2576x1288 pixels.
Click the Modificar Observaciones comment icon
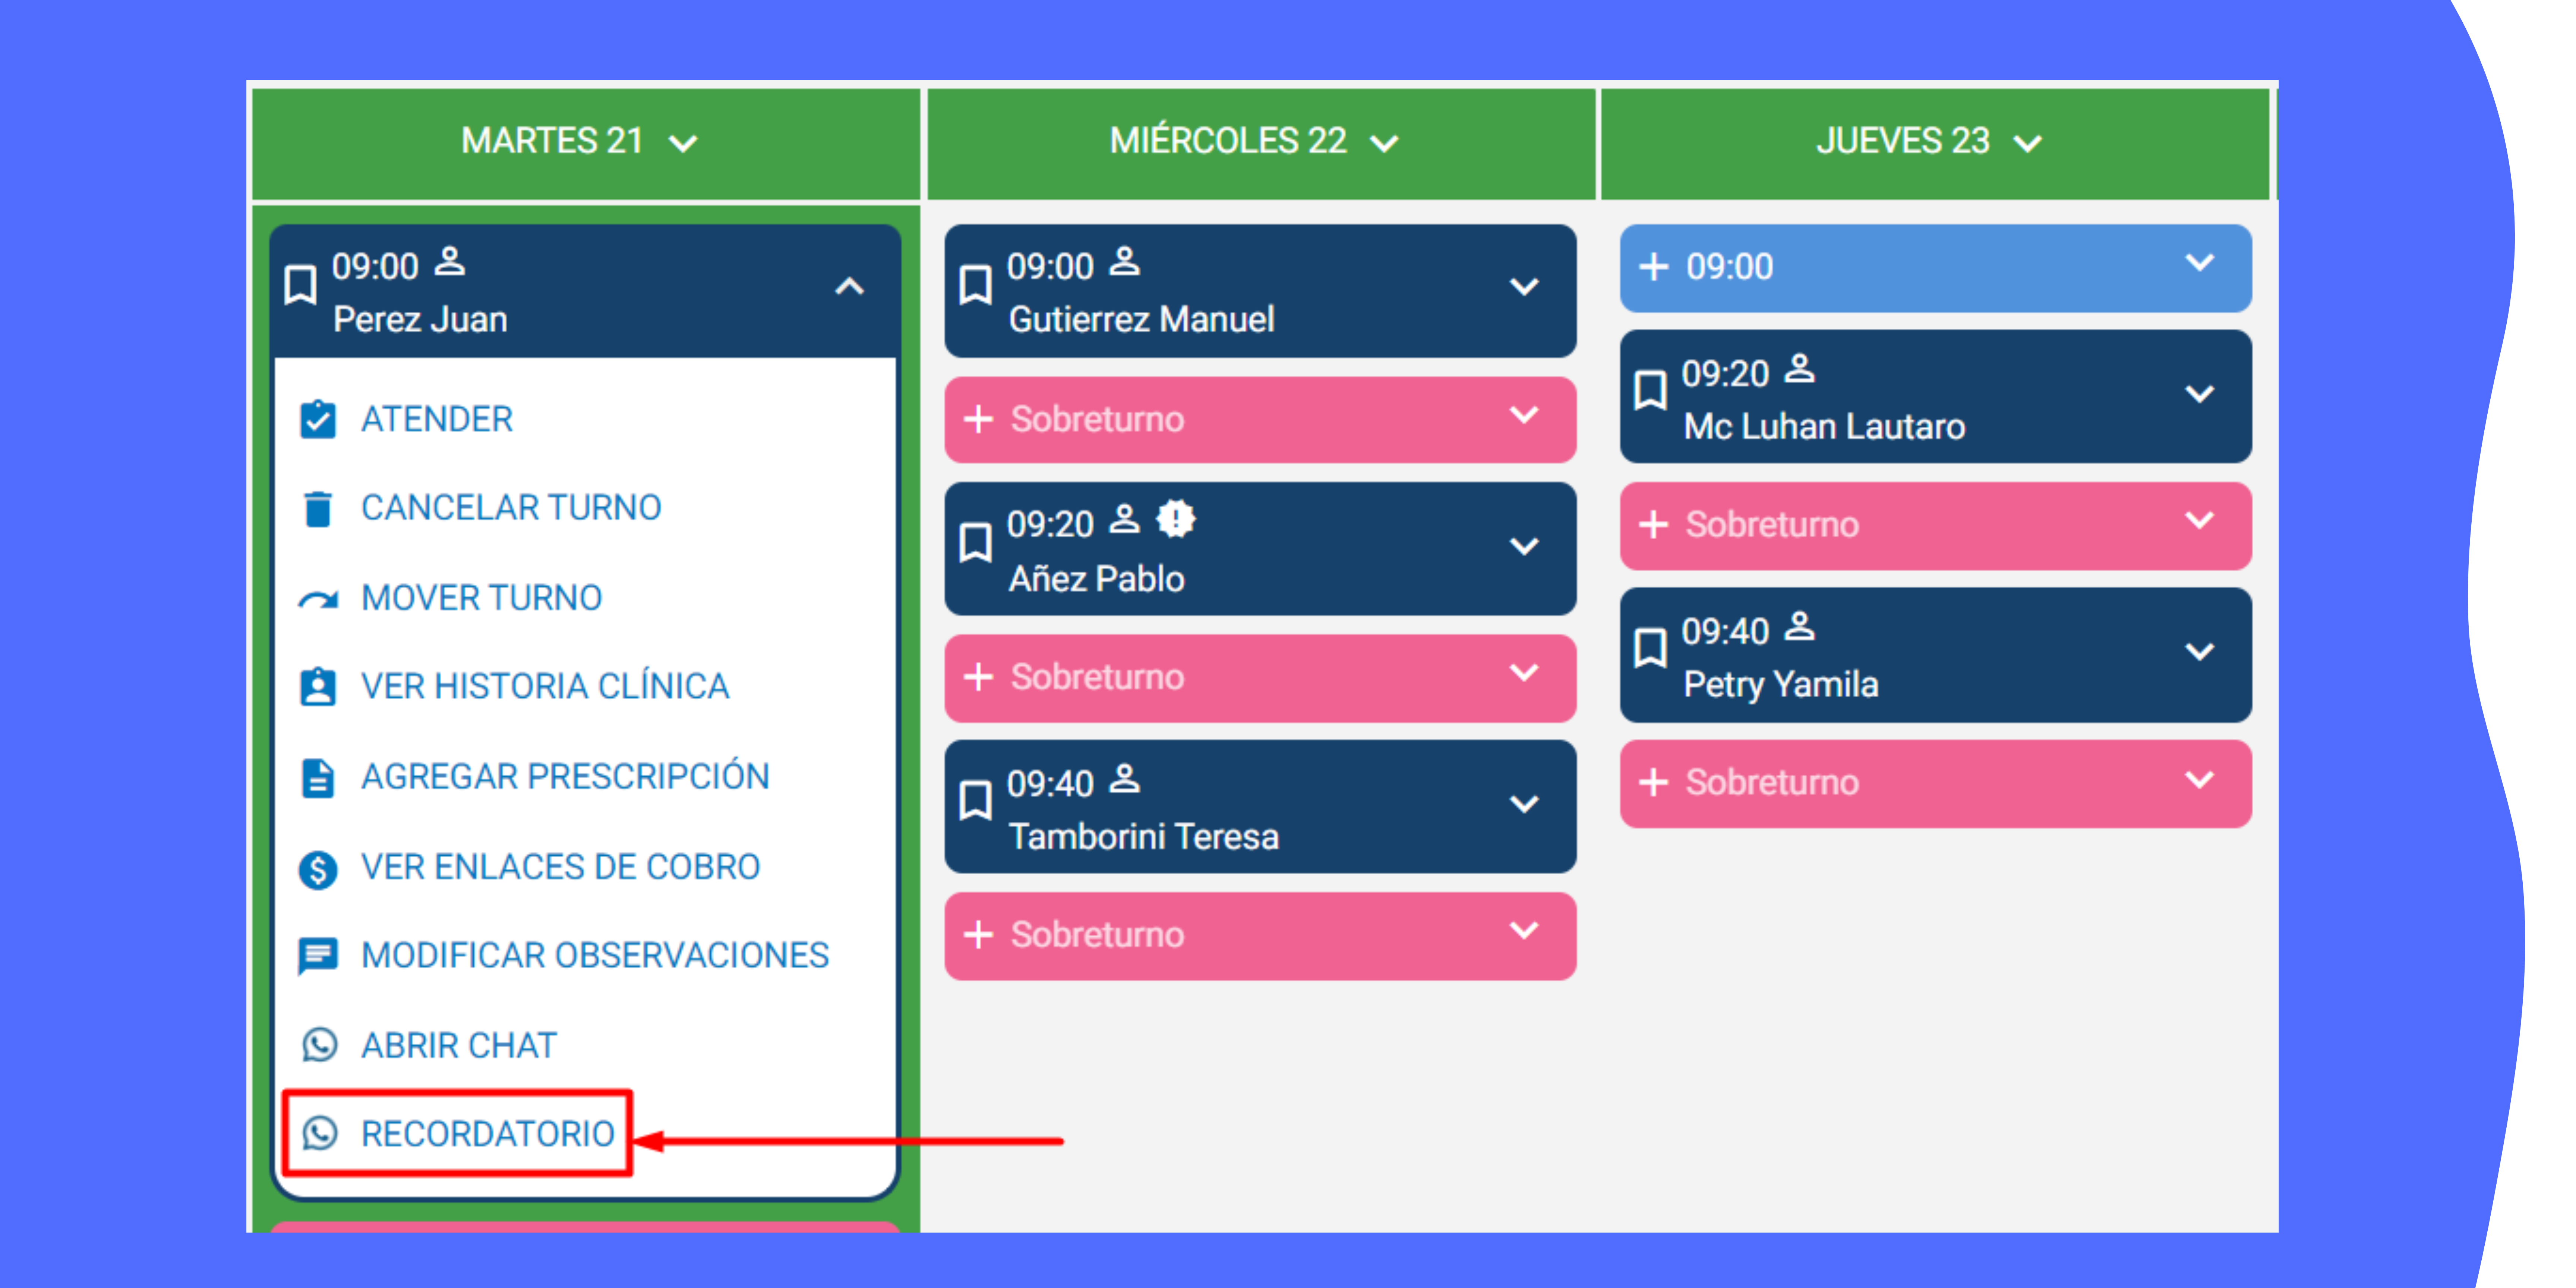pos(318,956)
